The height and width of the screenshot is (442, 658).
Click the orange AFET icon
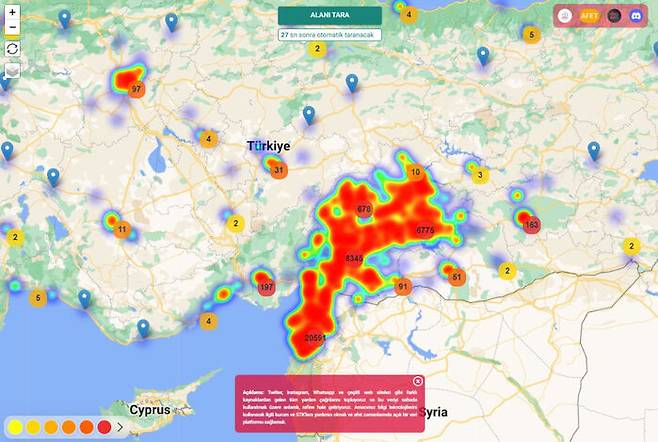coord(590,16)
